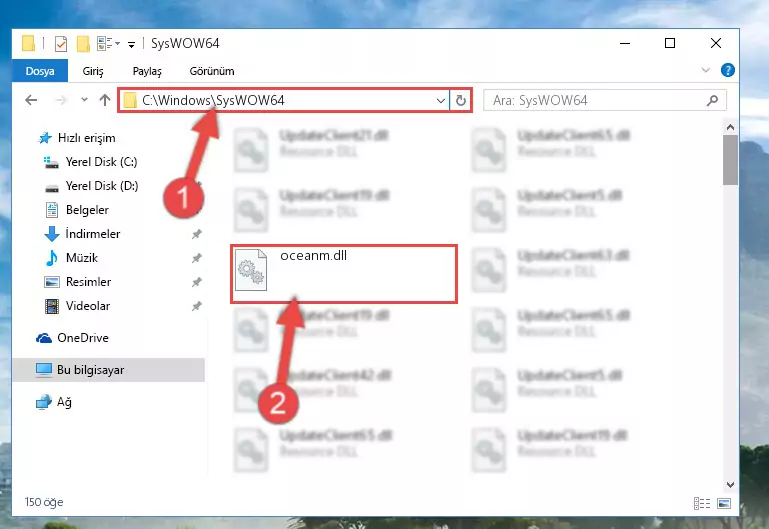Open Help with the blue question icon

pos(727,70)
